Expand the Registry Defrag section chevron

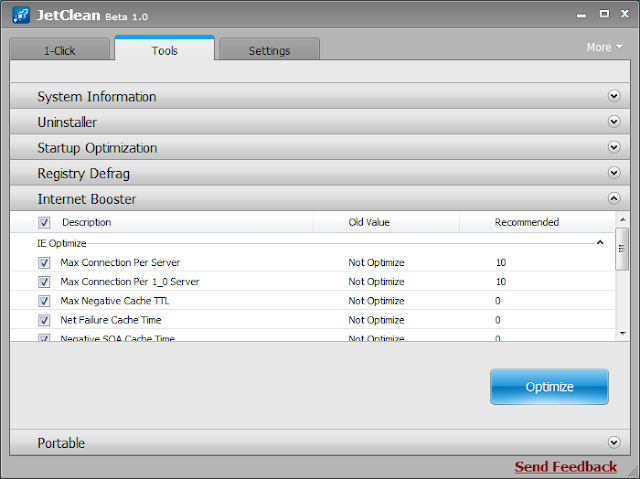[614, 173]
